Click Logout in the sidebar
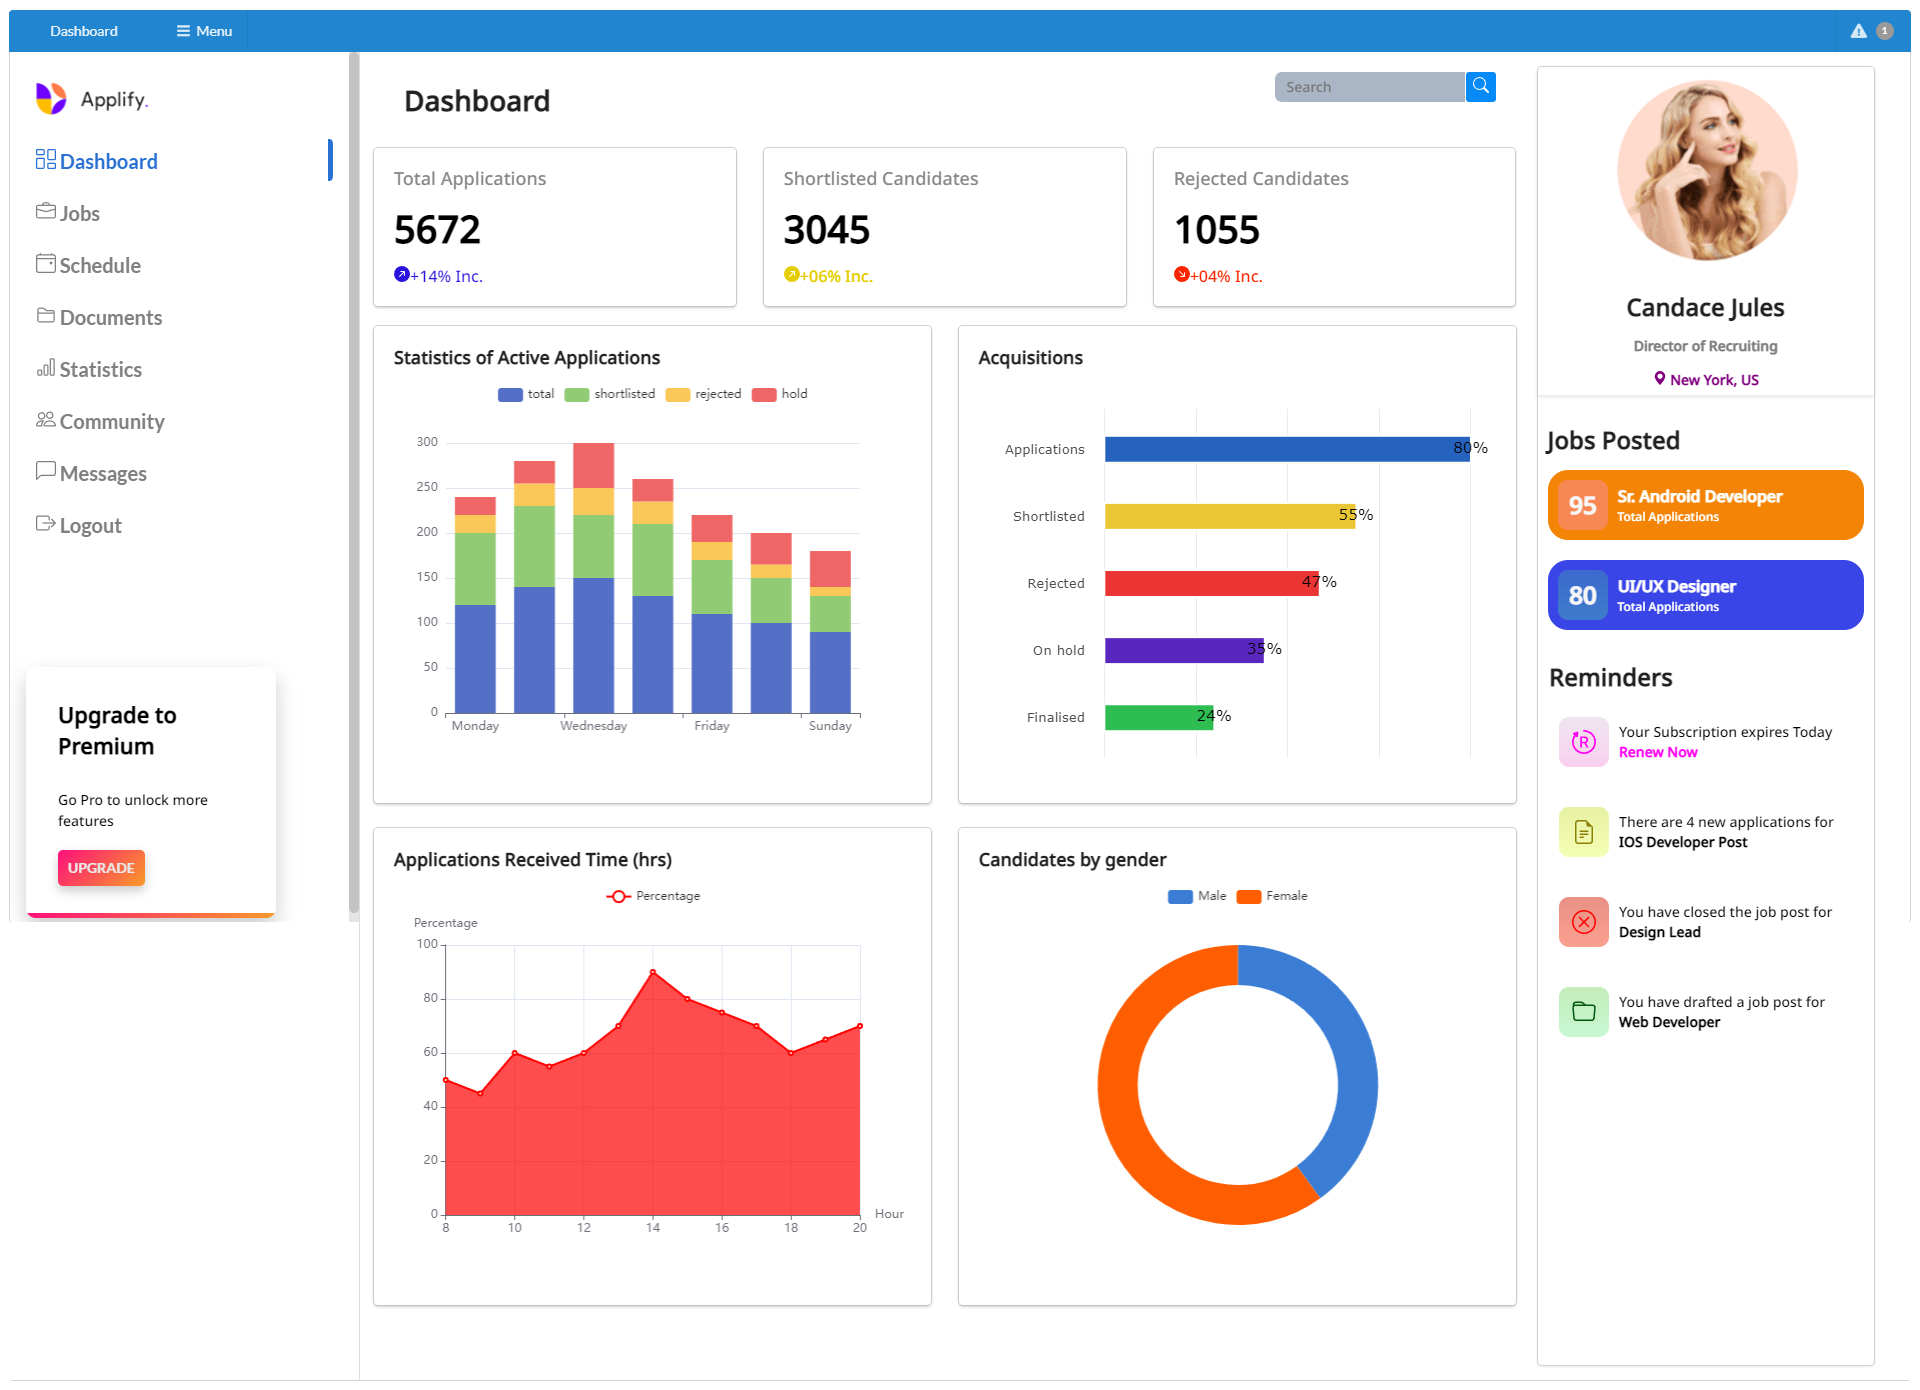Screen dimensions: 1920x1390 [x=91, y=525]
